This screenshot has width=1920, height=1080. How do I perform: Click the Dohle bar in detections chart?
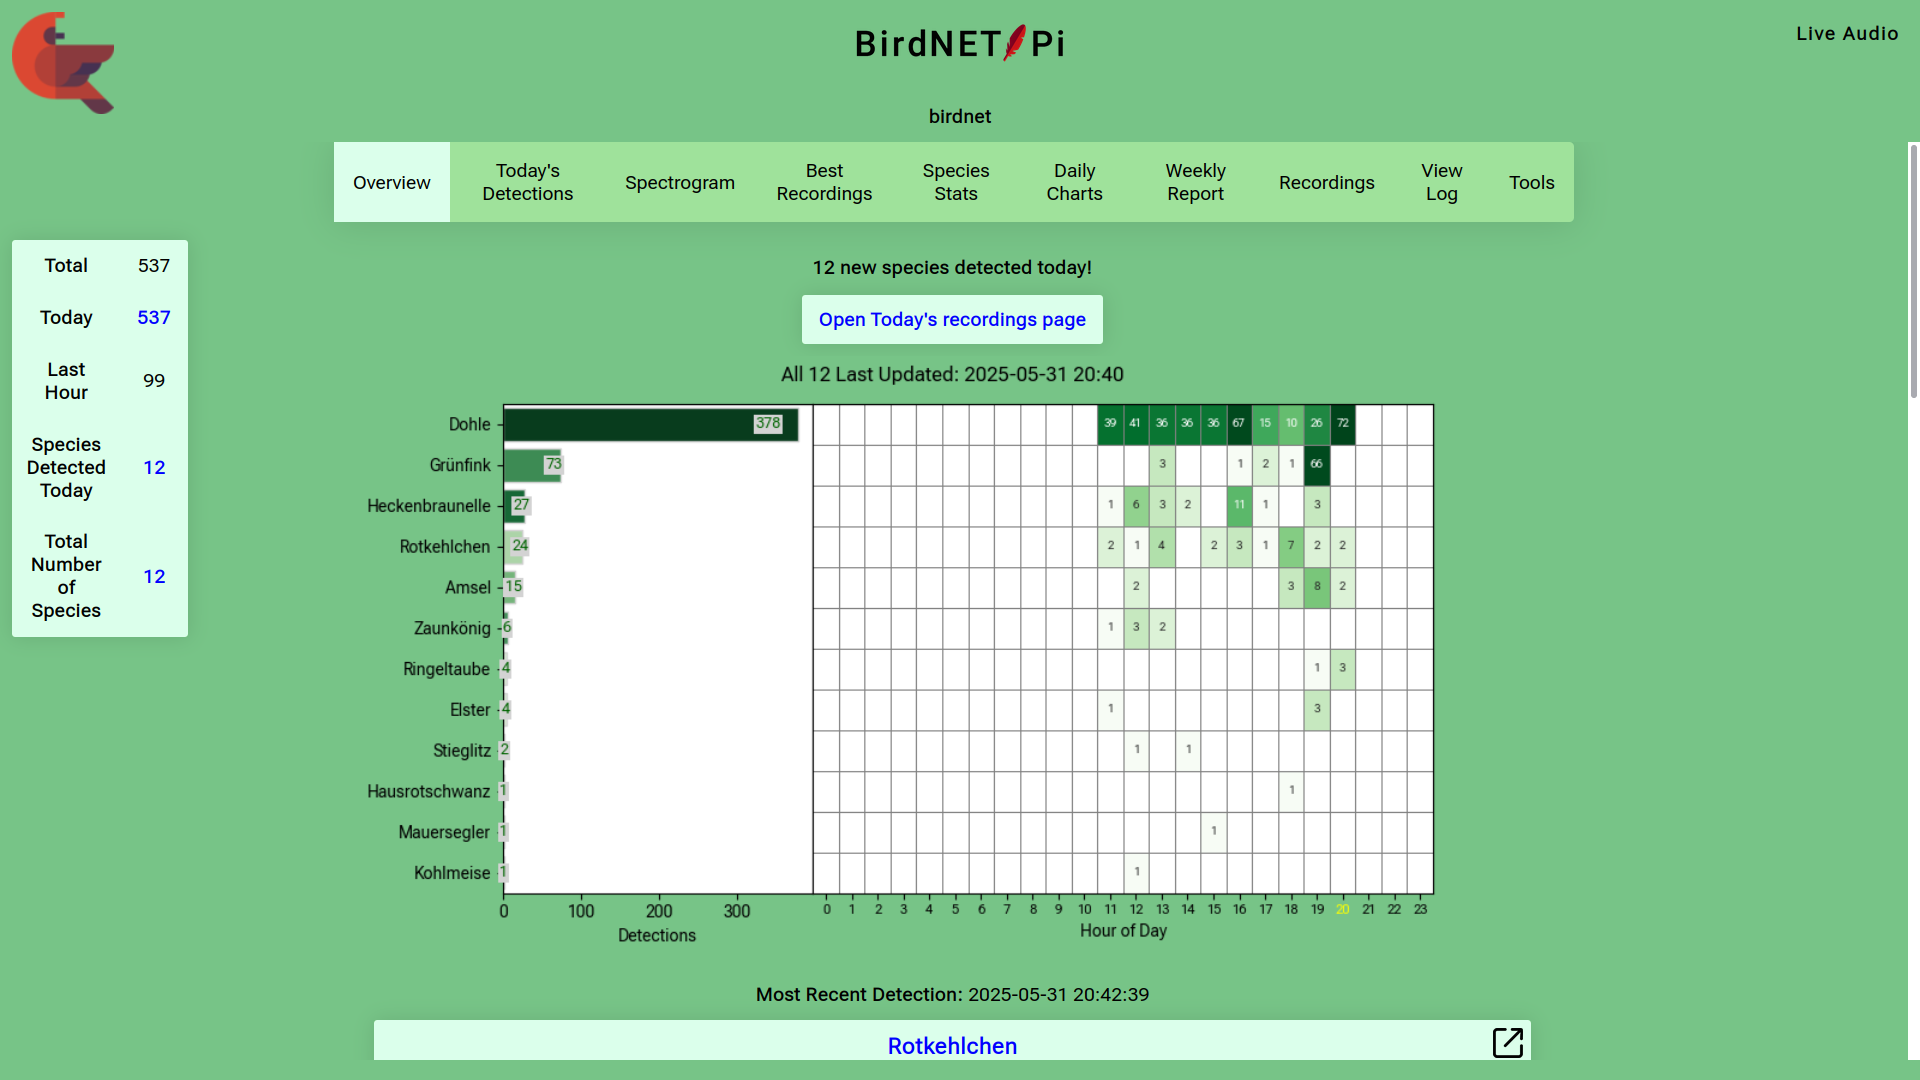pos(651,424)
